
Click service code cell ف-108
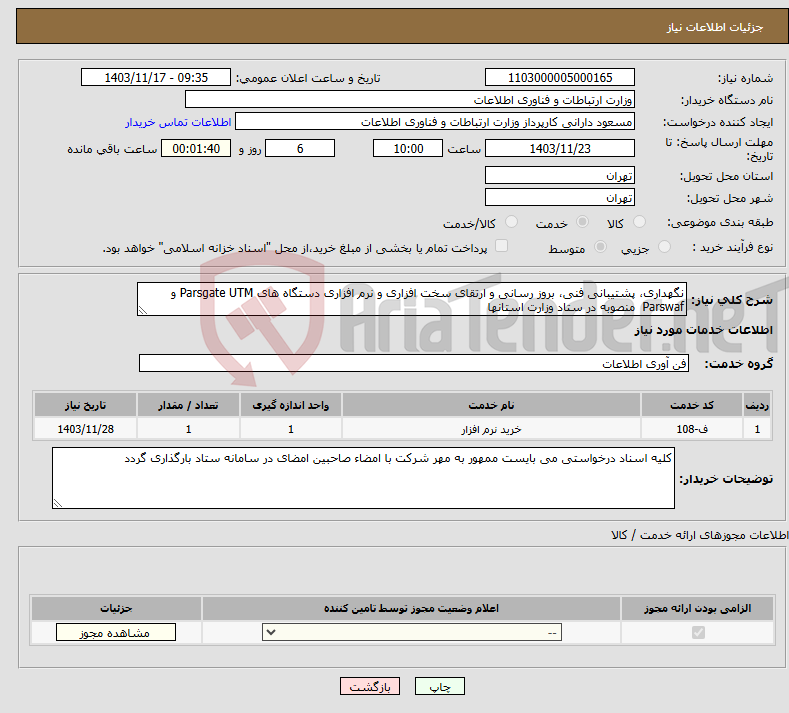click(x=692, y=429)
